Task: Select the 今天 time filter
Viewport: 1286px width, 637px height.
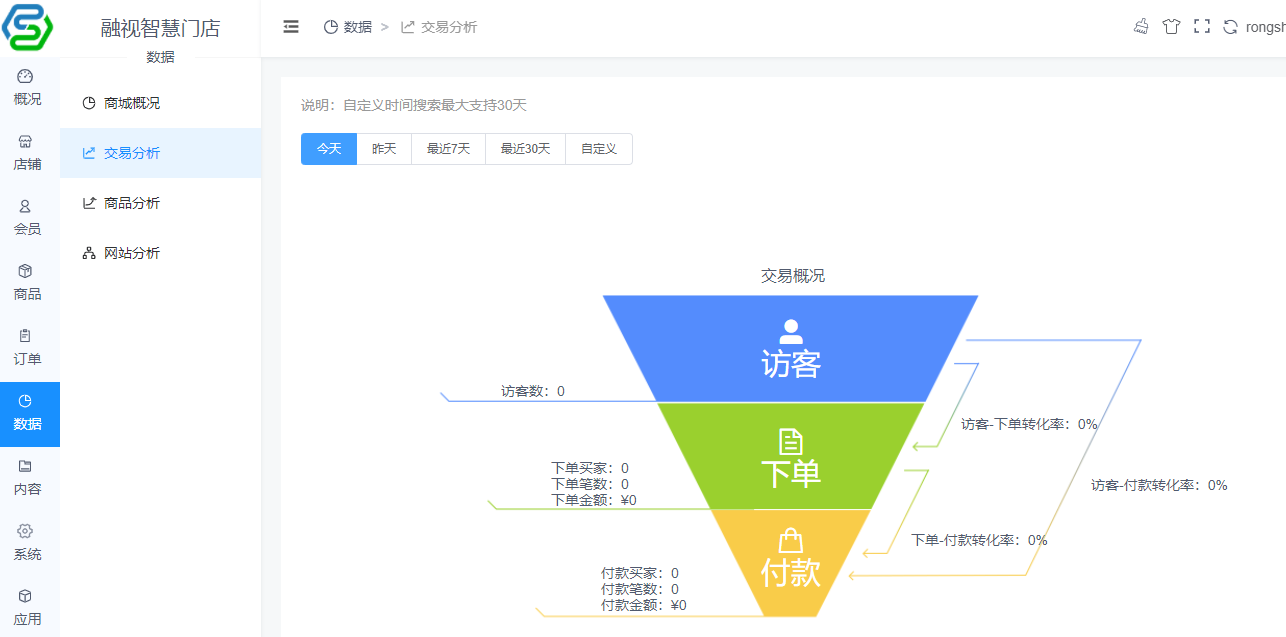Action: pyautogui.click(x=329, y=149)
